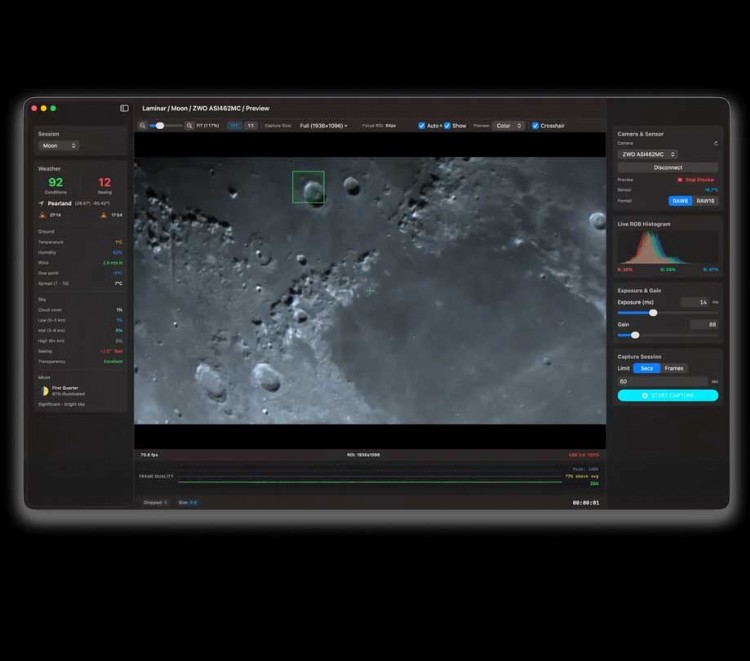The image size is (750, 661).
Task: Click the window title Laminar / Moon breadcrumb
Action: [206, 108]
